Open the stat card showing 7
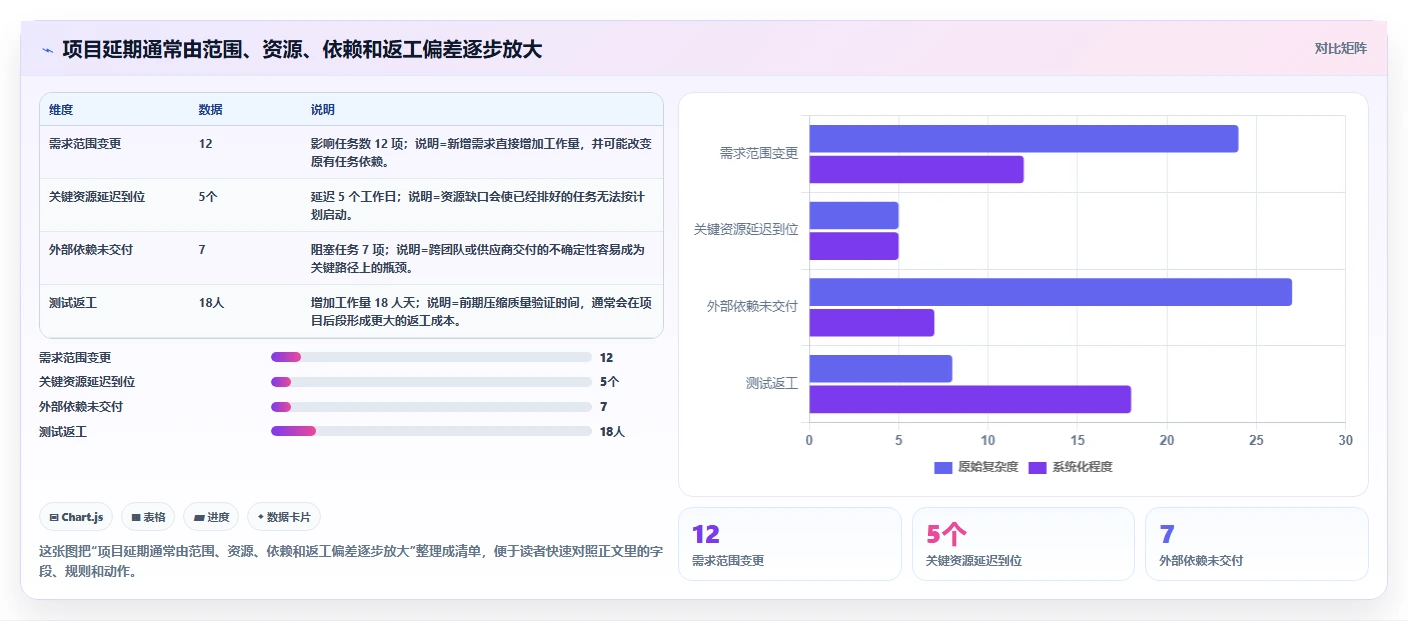 [1256, 544]
